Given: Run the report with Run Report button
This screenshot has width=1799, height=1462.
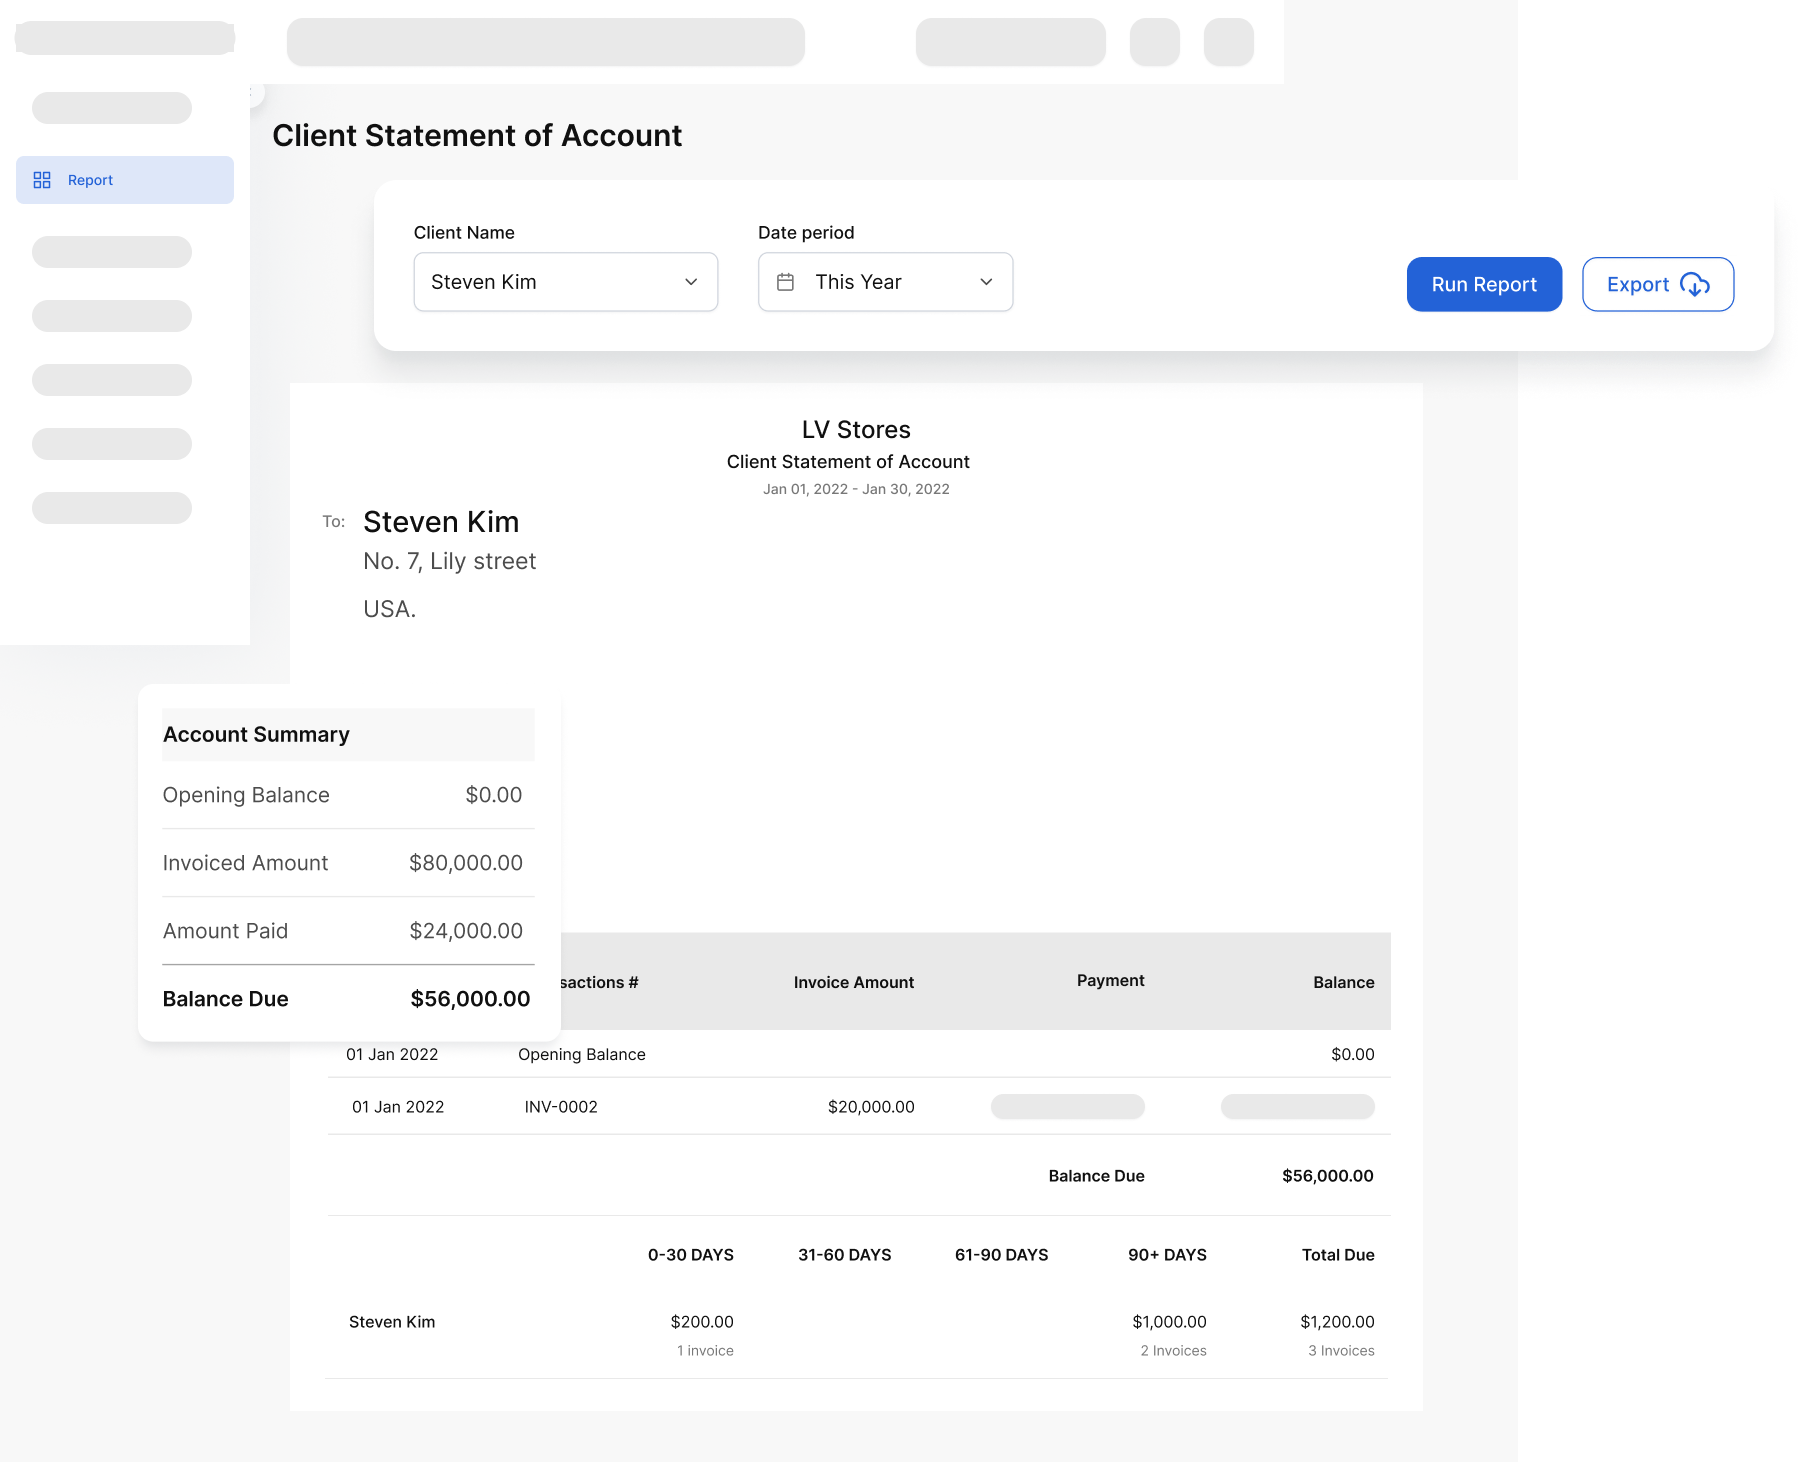Looking at the screenshot, I should (x=1483, y=284).
